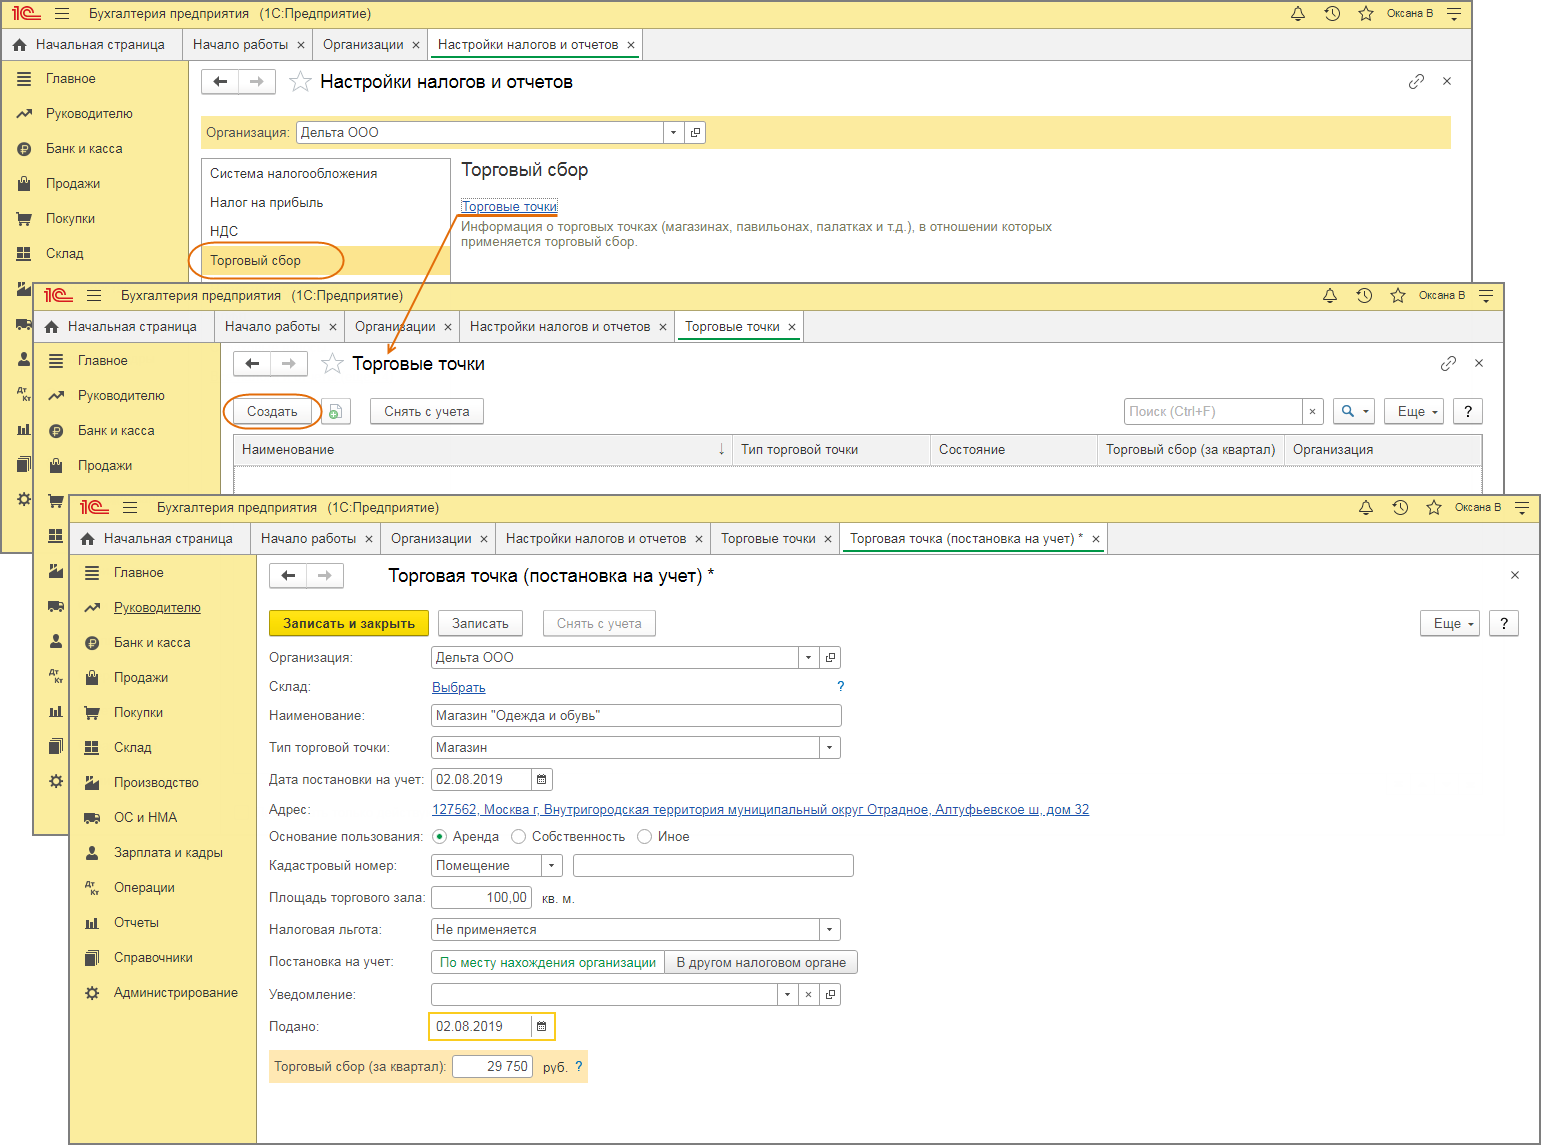Image resolution: width=1543 pixels, height=1146 pixels.
Task: Click search field Поиск (Ctrl+F)
Action: (1213, 411)
